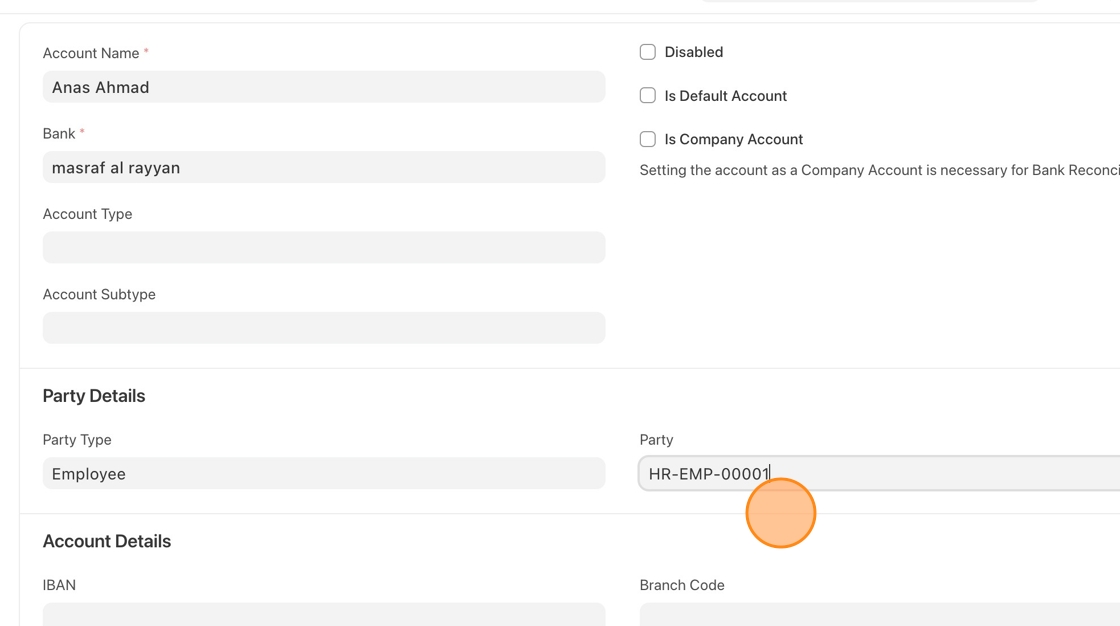
Task: Click the "Disabled" label text
Action: click(x=694, y=52)
